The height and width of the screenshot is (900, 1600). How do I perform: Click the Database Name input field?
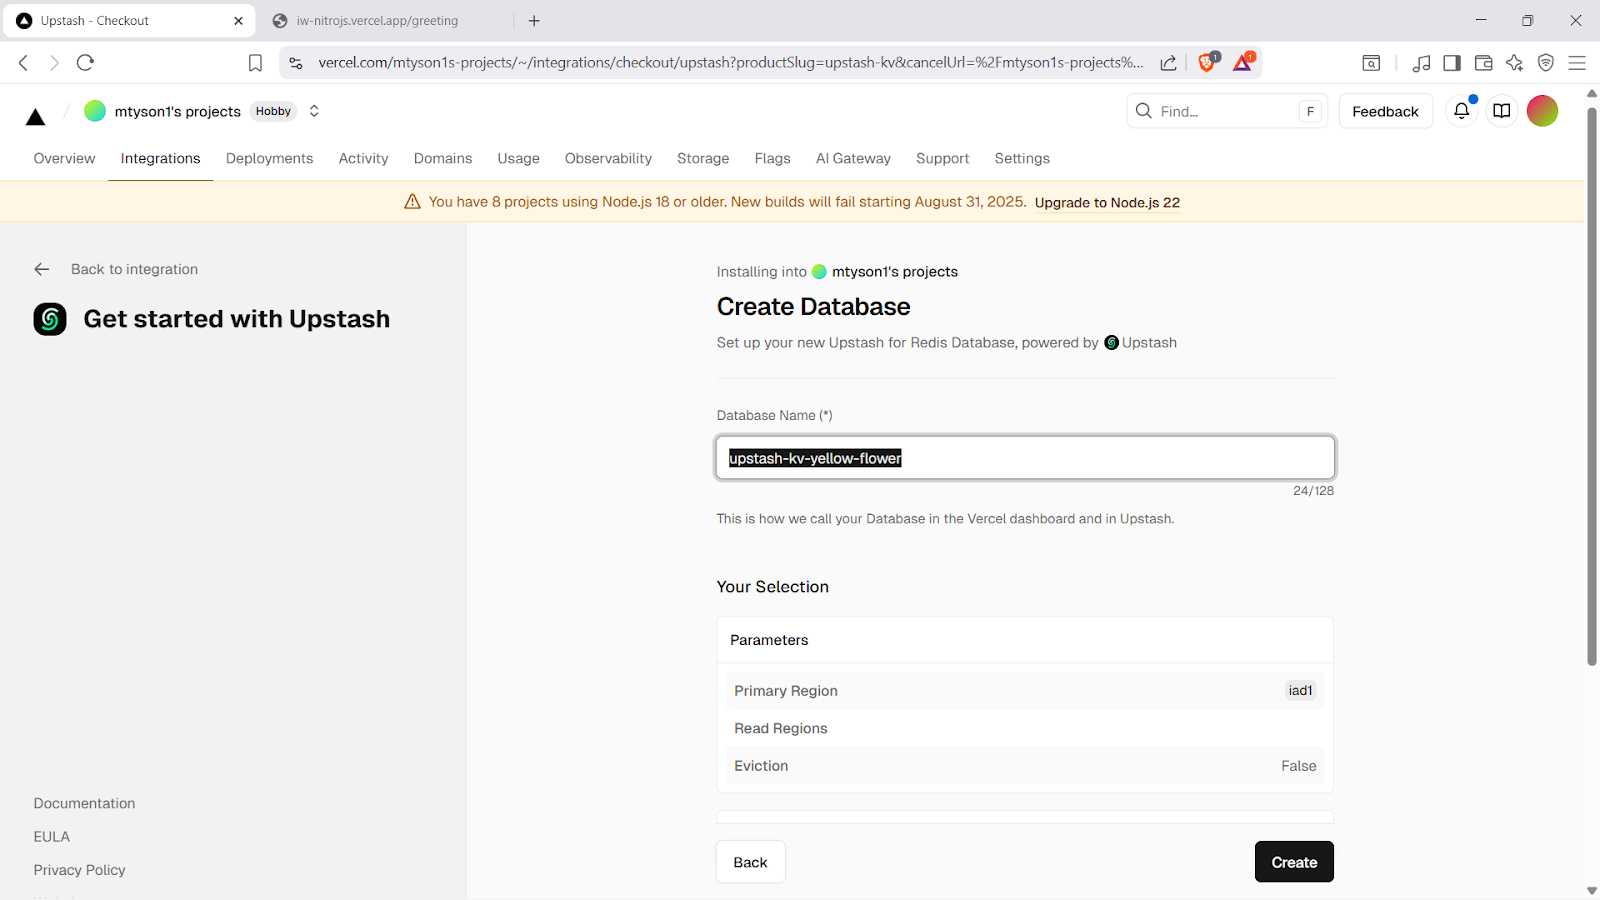1025,458
